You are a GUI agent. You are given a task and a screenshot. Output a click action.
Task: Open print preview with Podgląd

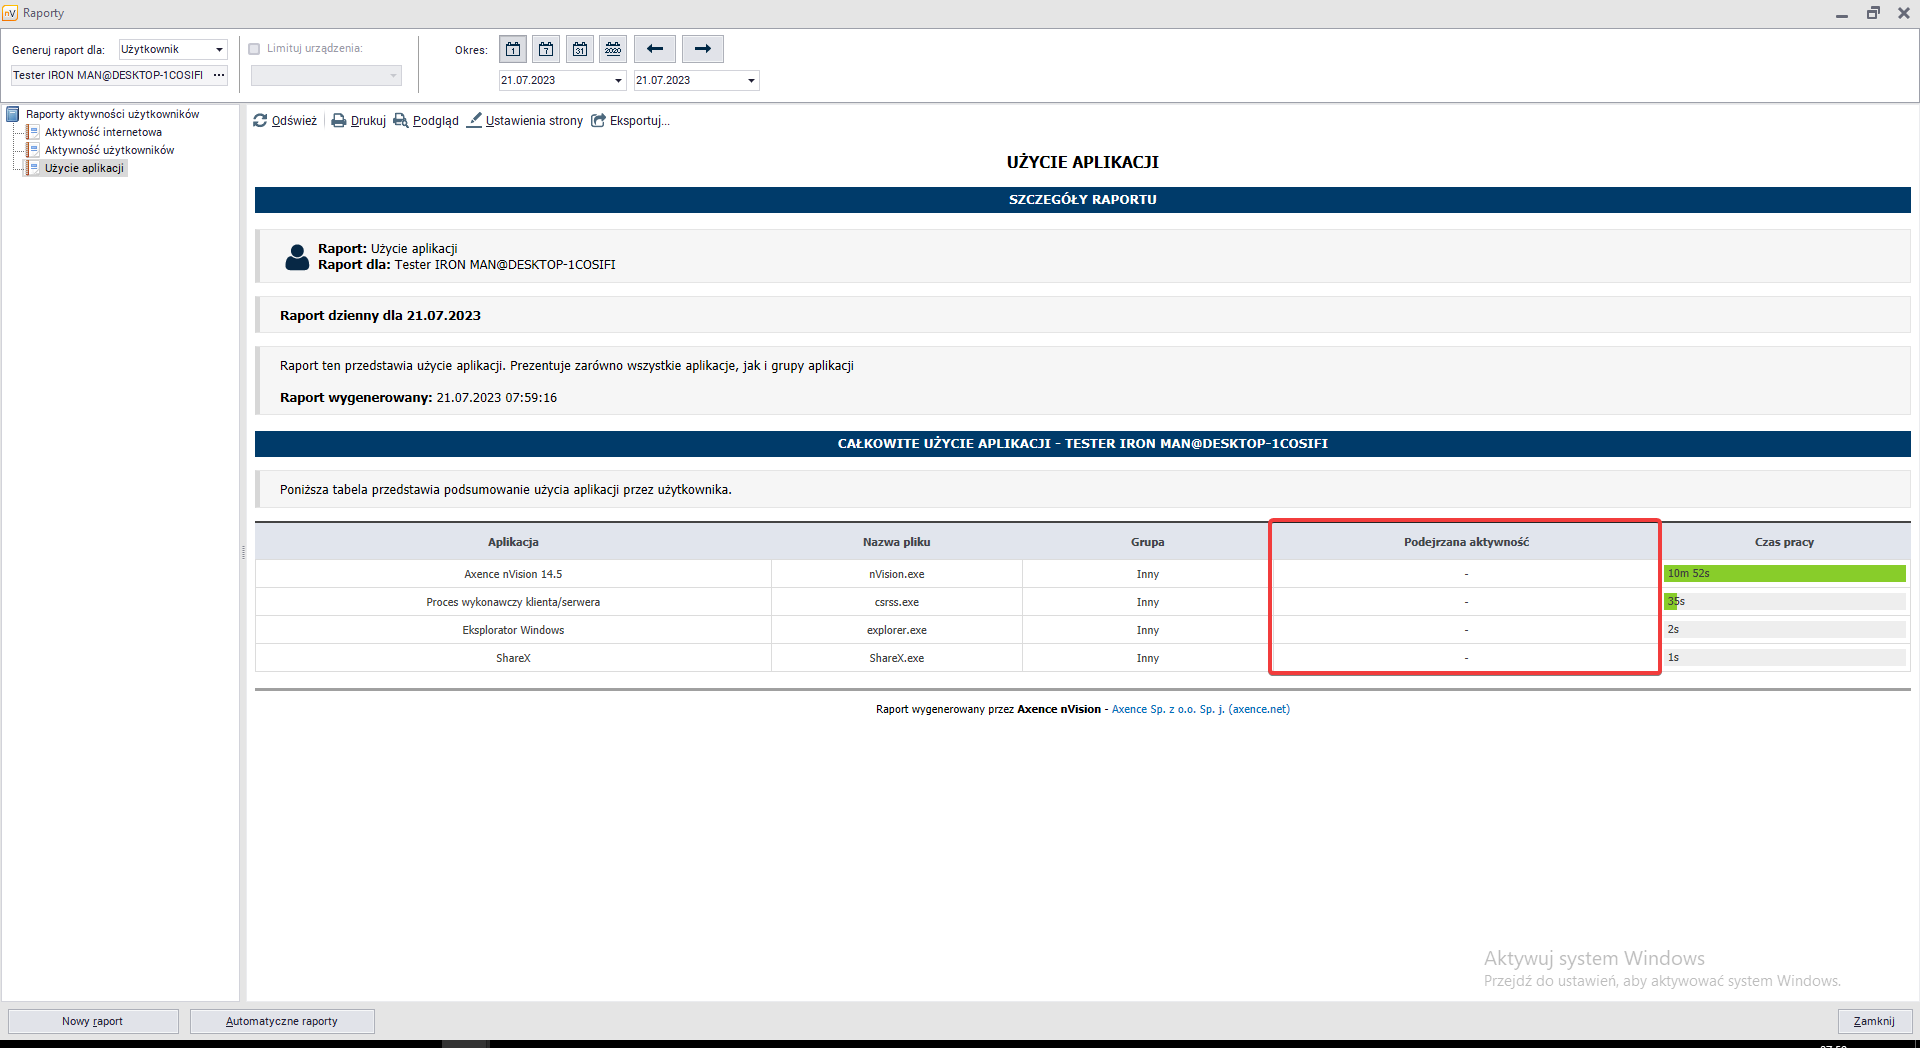[x=426, y=121]
